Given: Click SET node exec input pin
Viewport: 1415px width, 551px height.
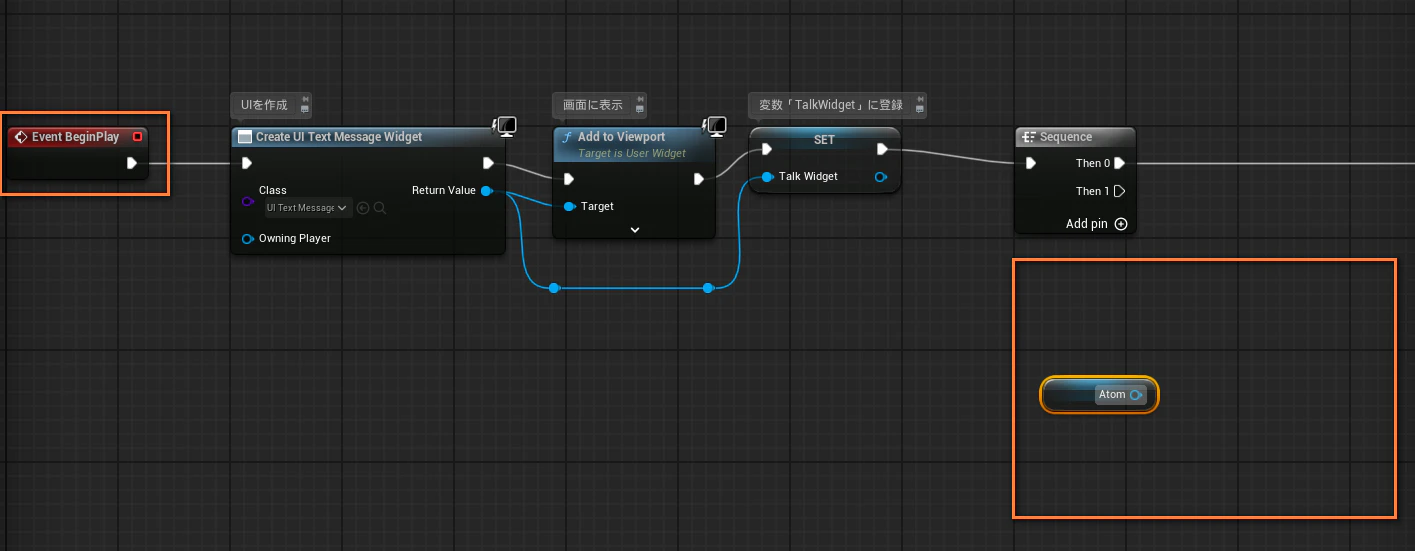Looking at the screenshot, I should pos(766,149).
